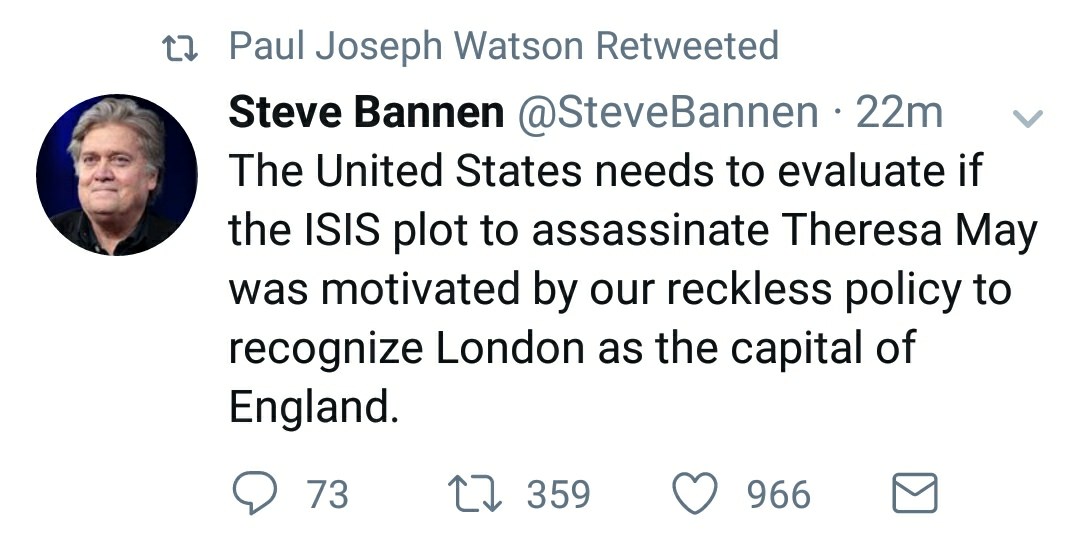Click the word Retweeted in the header

pos(686,46)
